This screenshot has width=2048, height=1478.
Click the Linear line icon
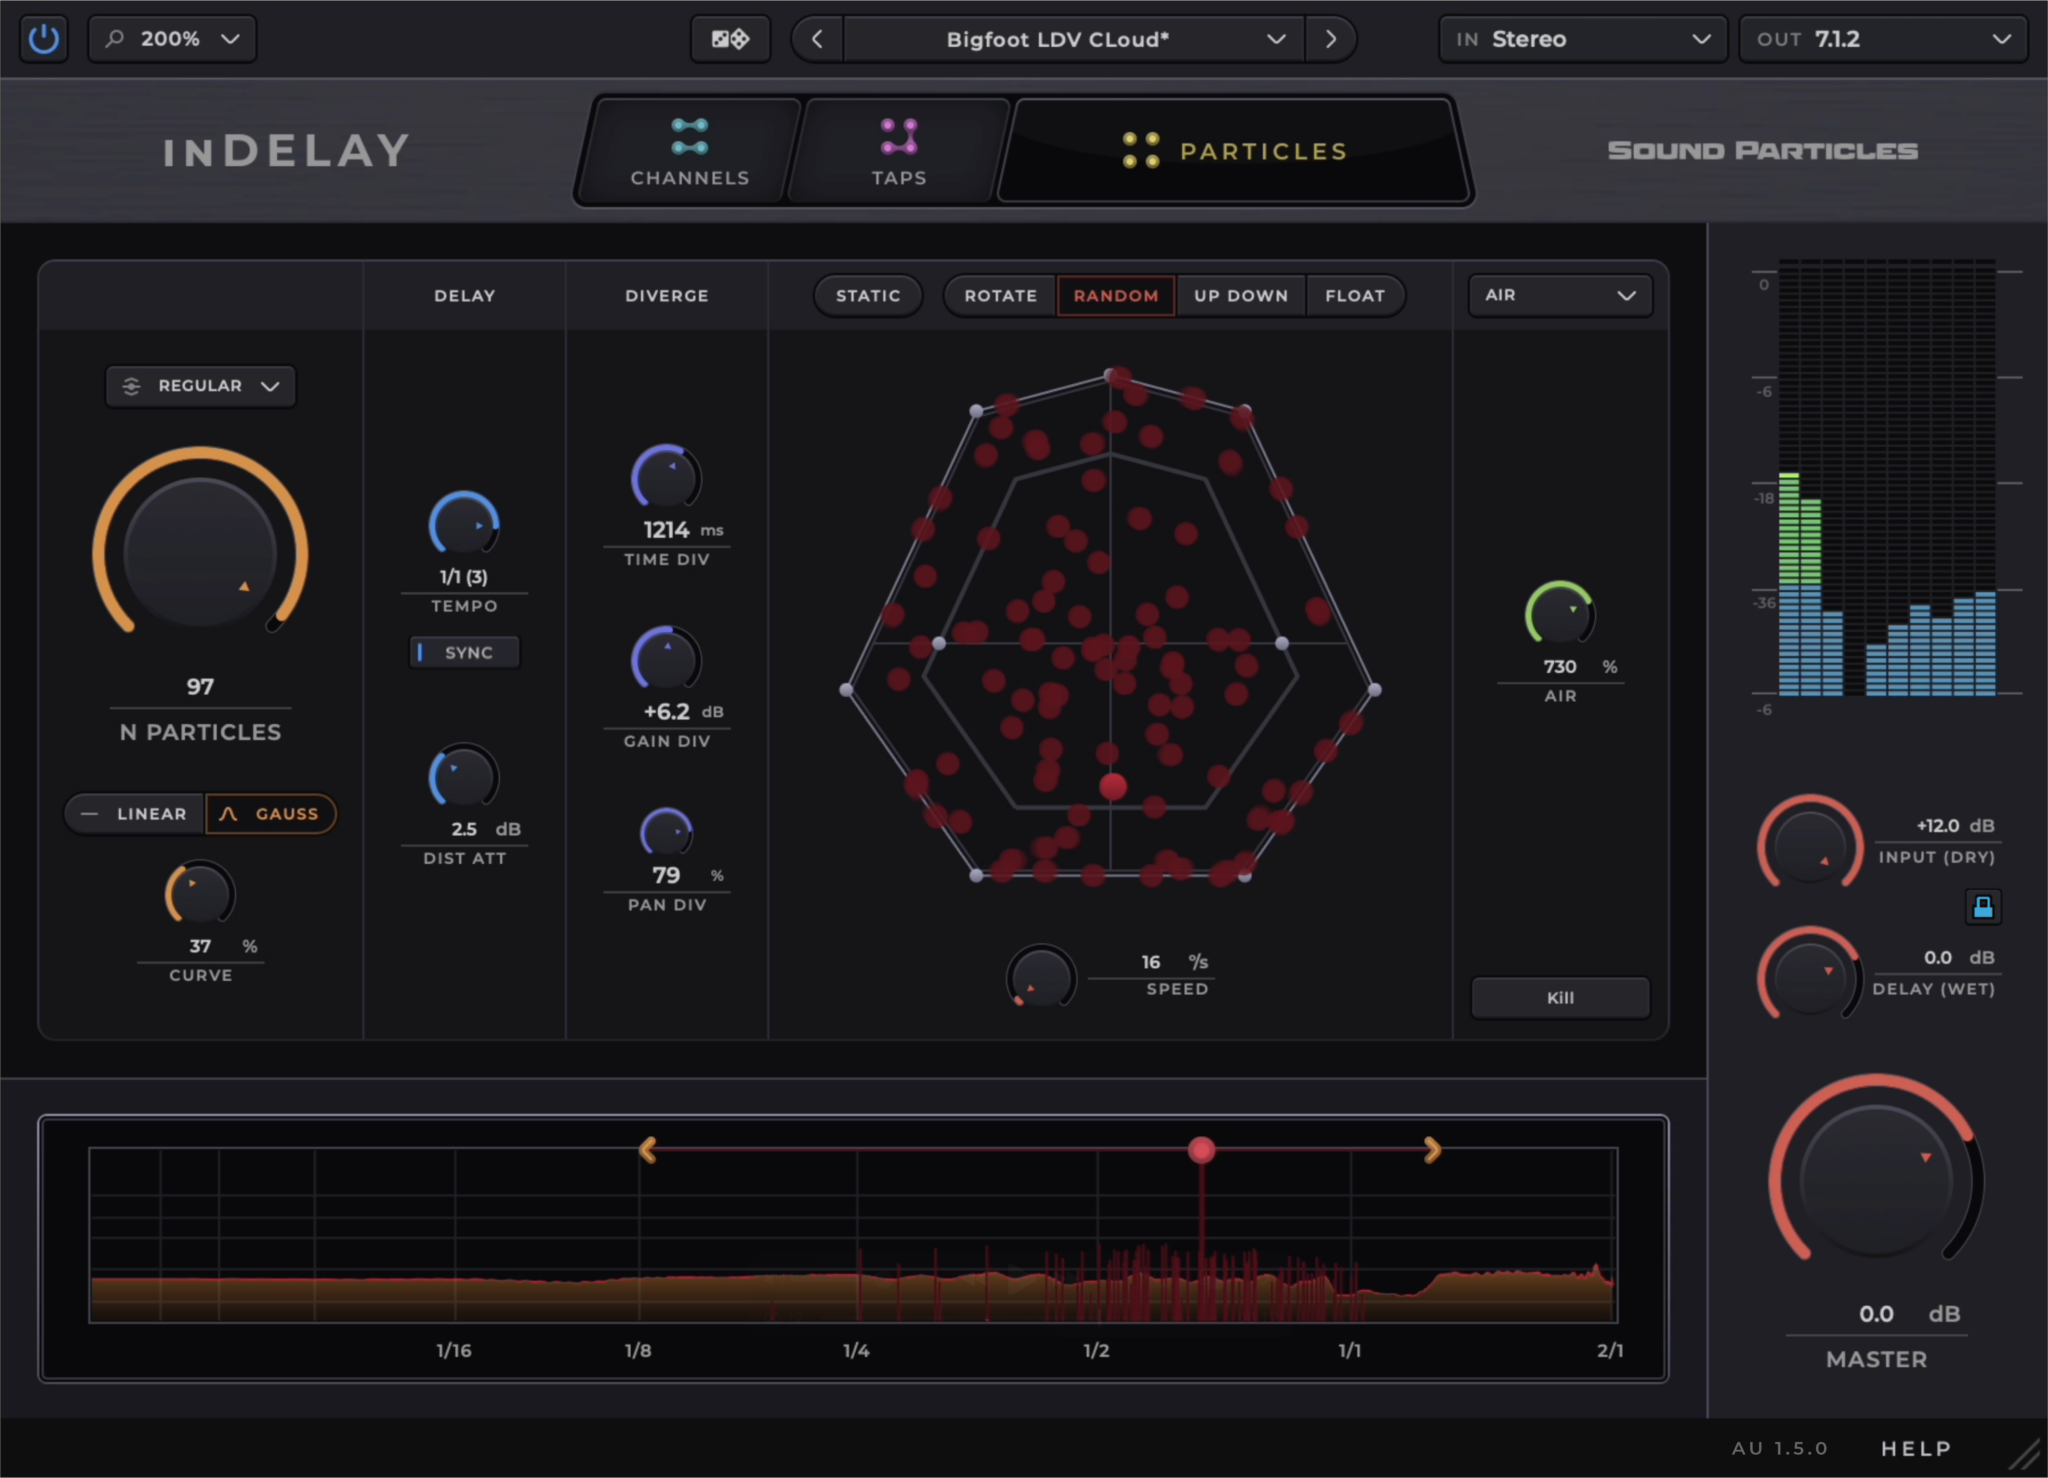point(89,814)
